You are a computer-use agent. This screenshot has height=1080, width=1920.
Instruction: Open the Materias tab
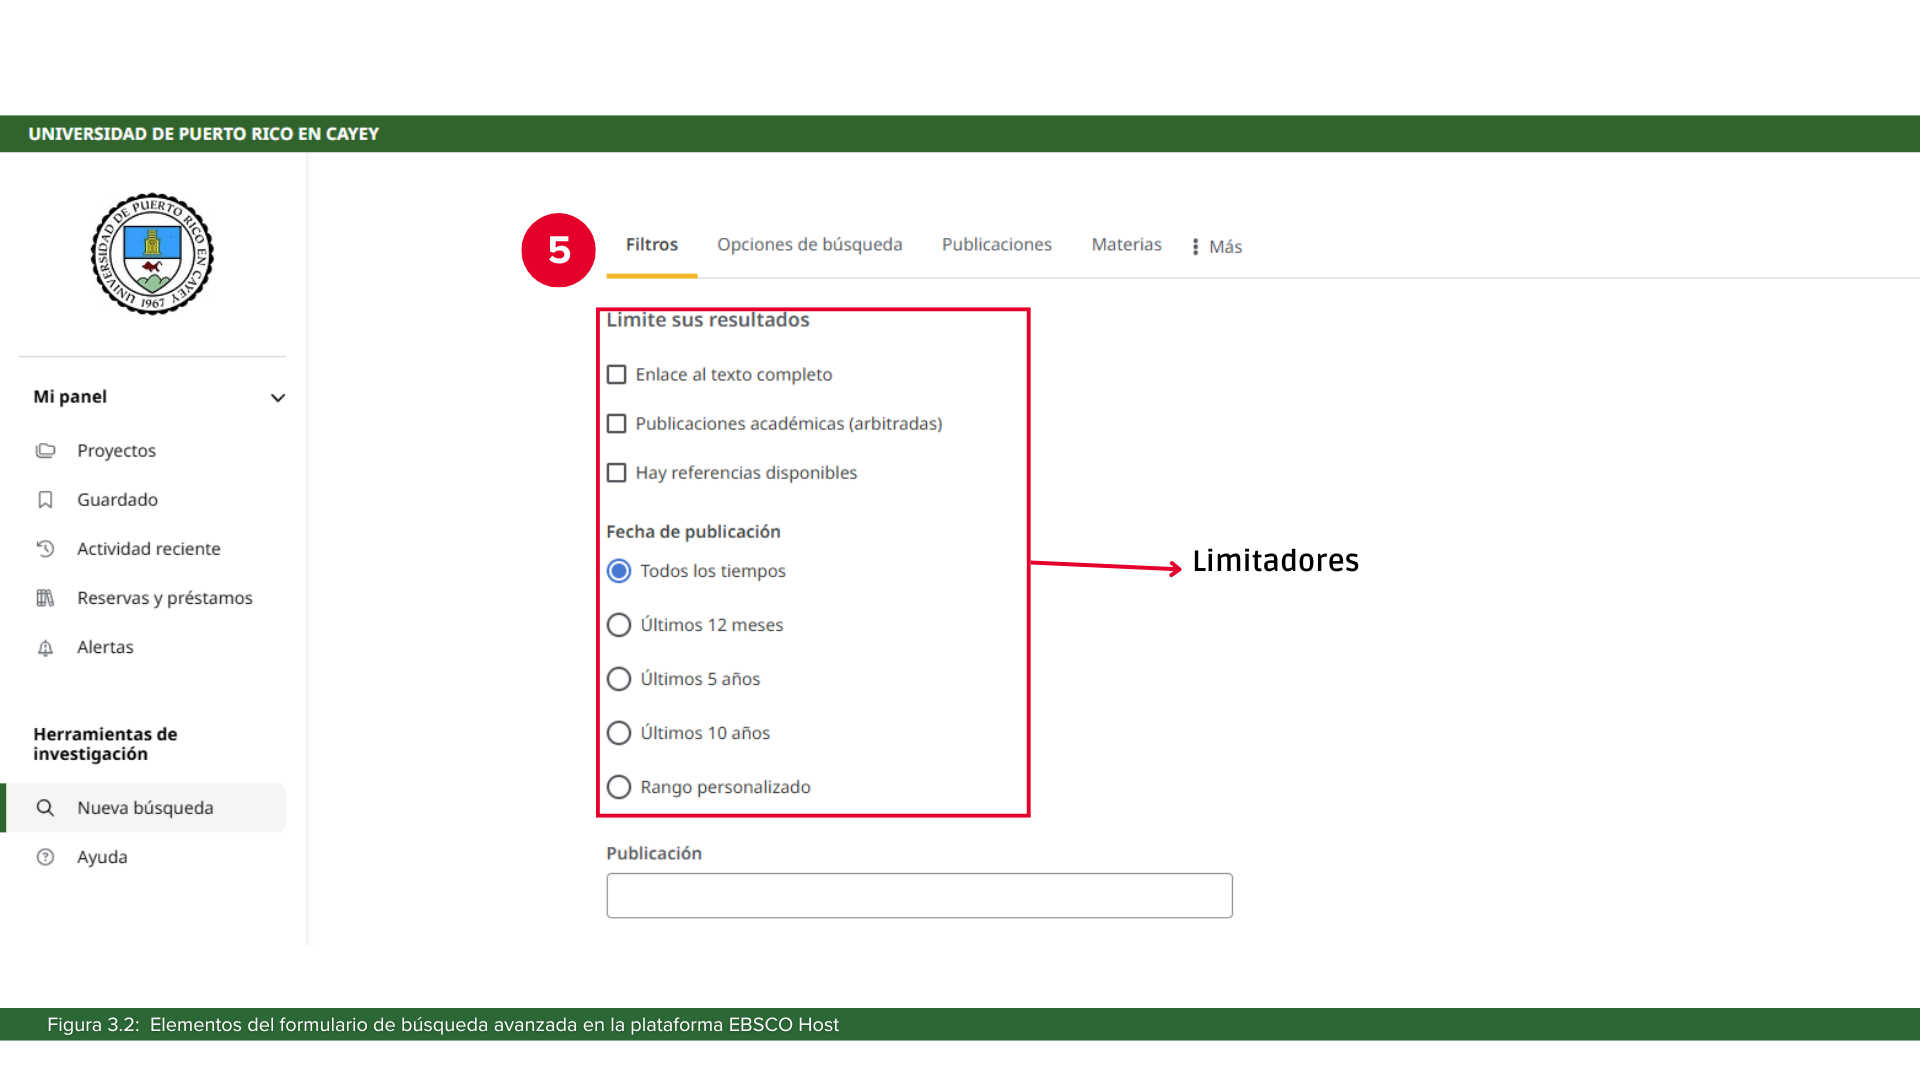(1126, 245)
